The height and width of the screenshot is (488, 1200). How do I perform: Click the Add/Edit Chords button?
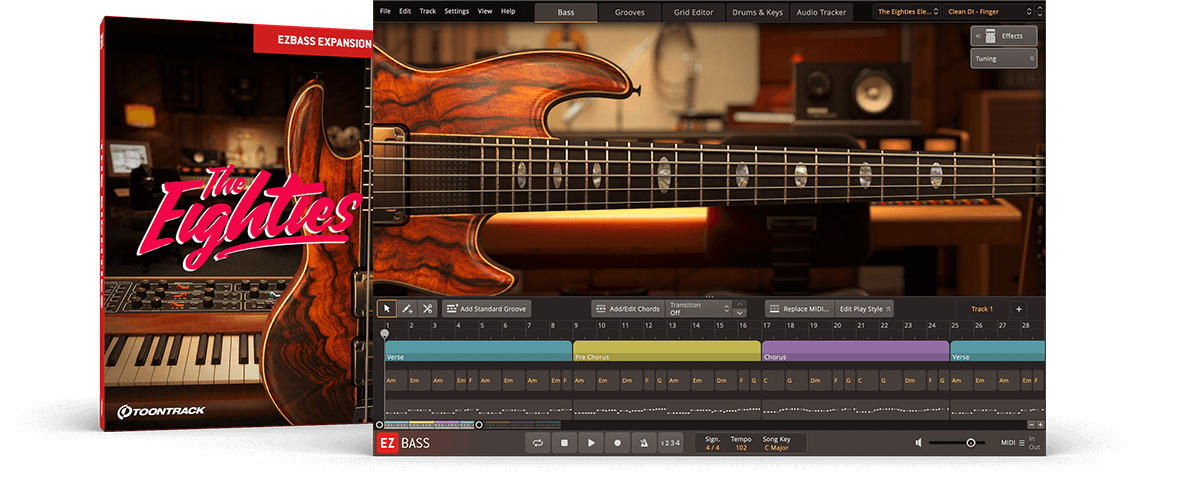pyautogui.click(x=628, y=309)
